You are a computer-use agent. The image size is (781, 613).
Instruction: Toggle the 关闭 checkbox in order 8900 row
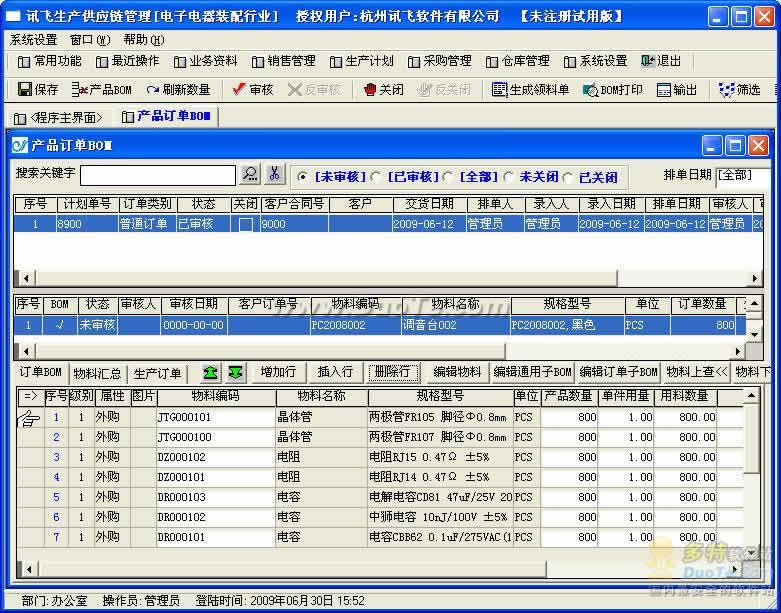[246, 225]
